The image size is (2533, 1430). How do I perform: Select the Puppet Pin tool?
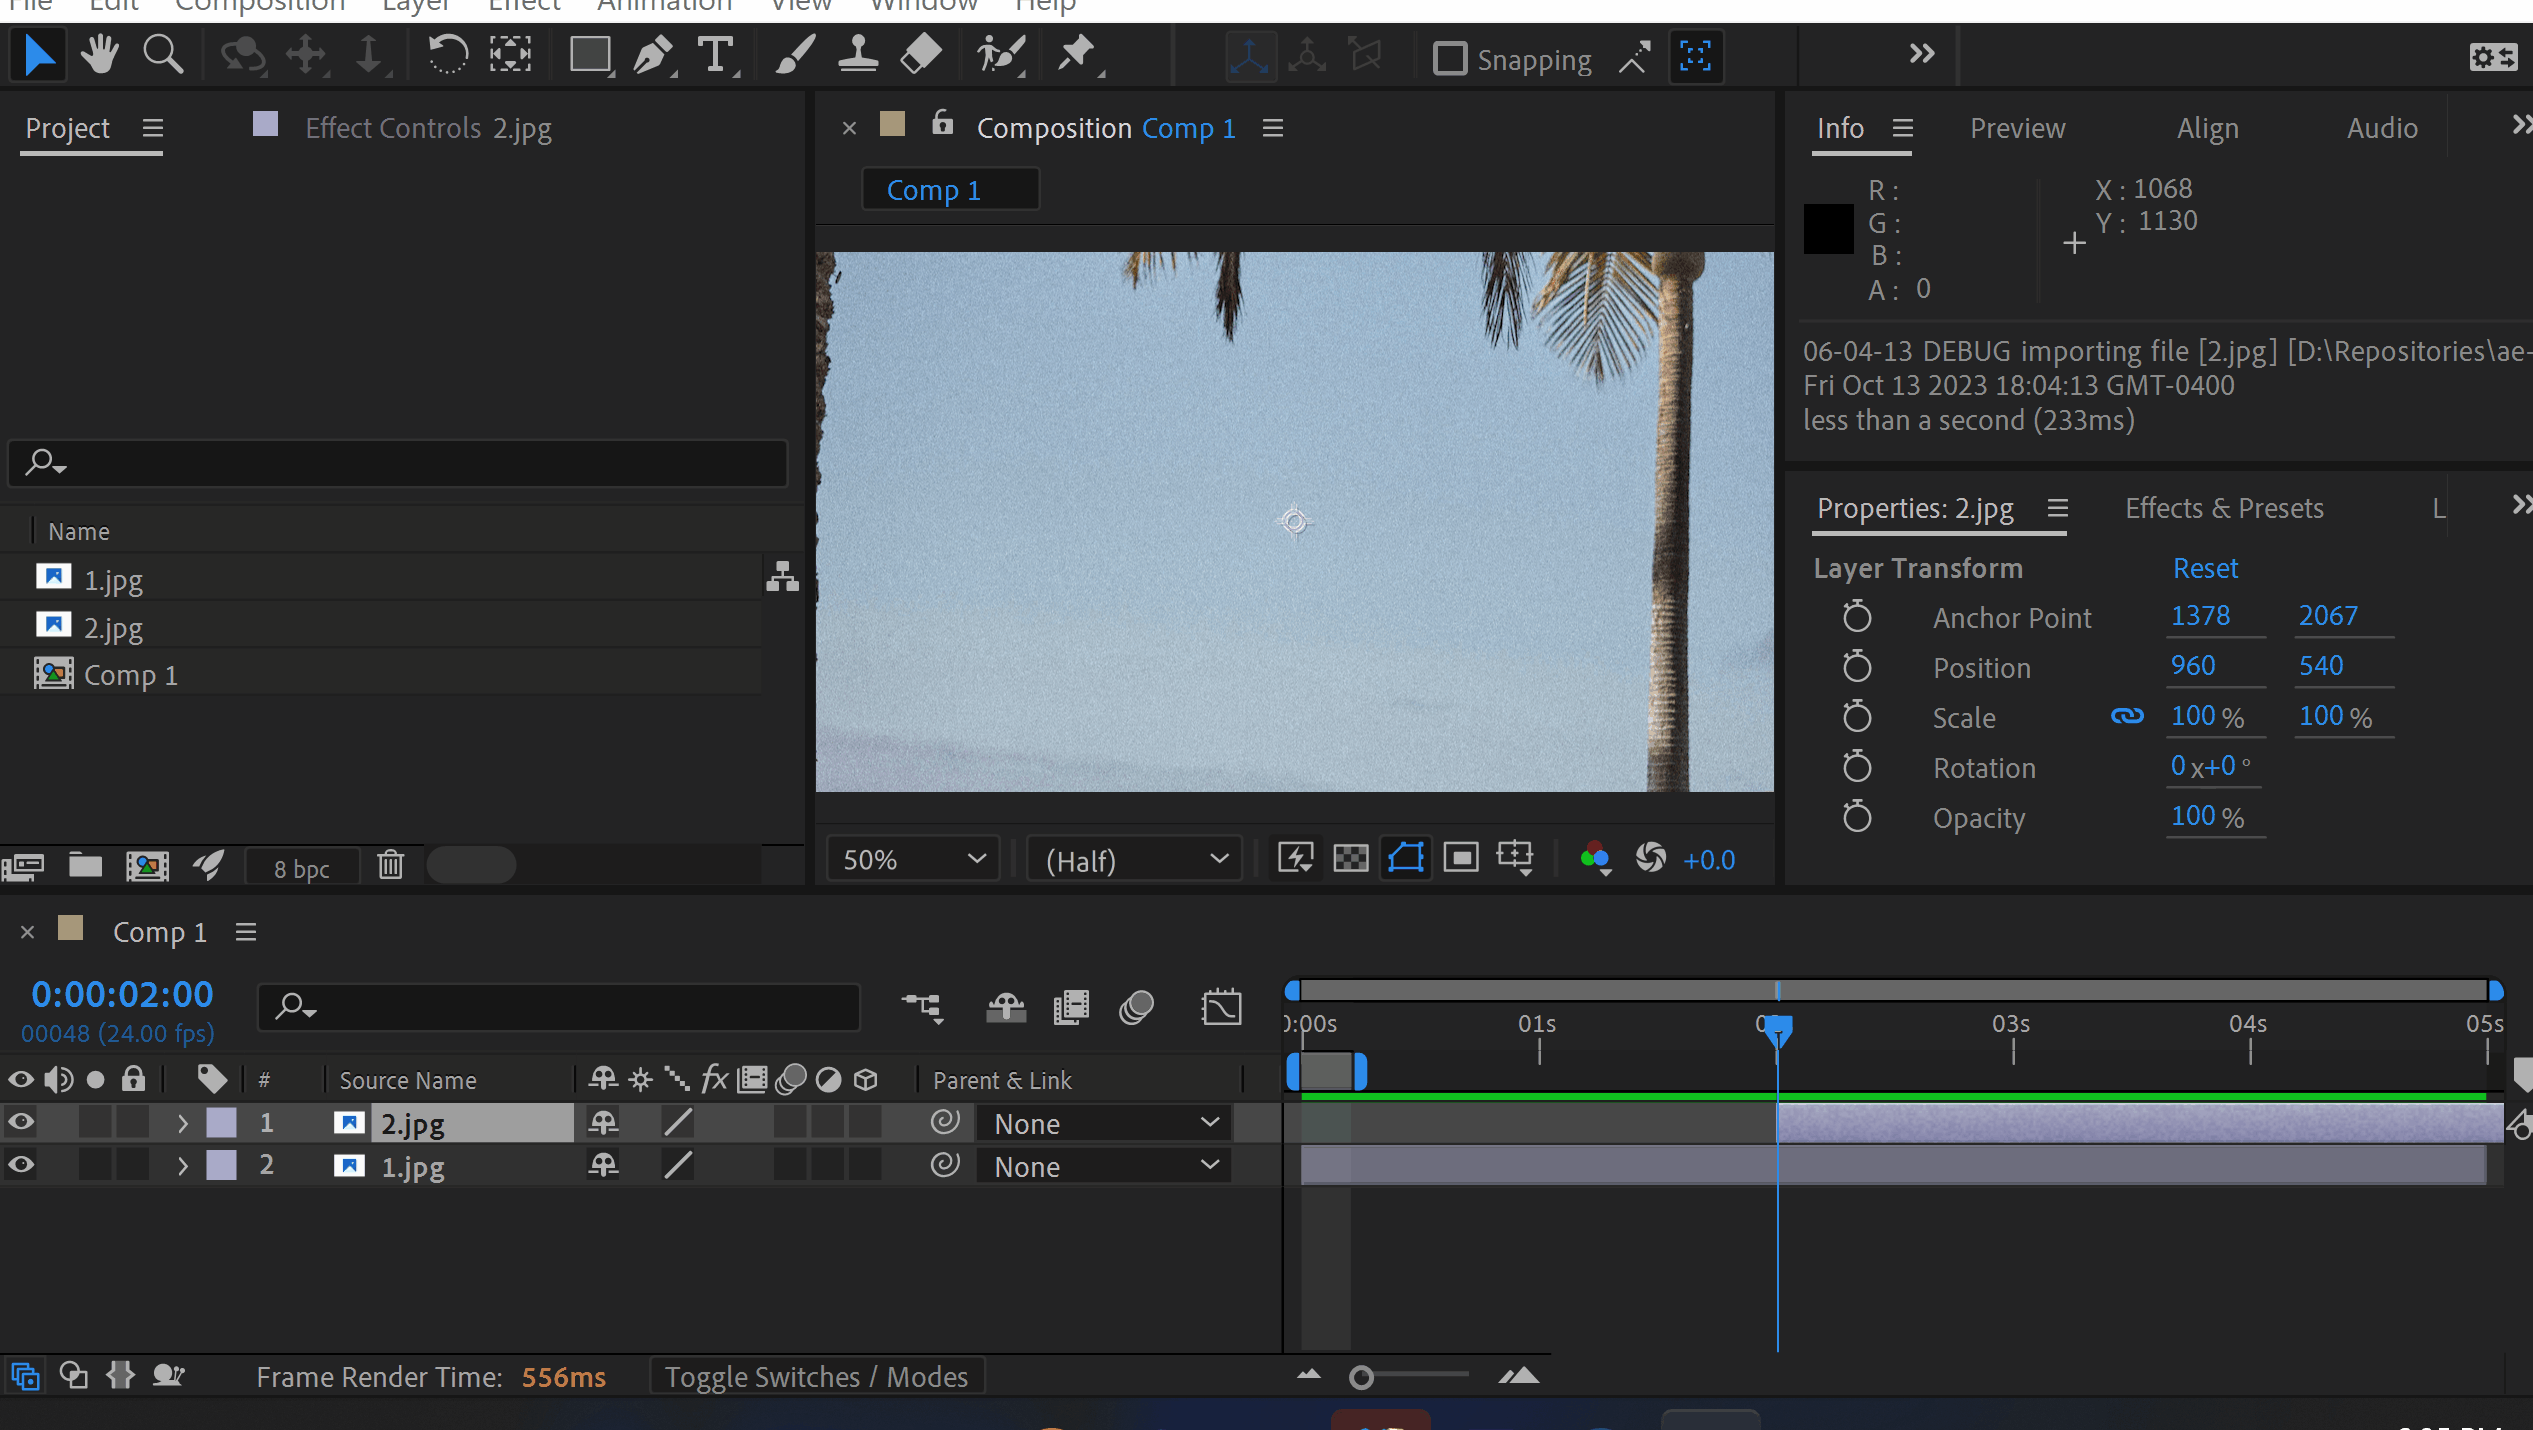(x=1078, y=55)
